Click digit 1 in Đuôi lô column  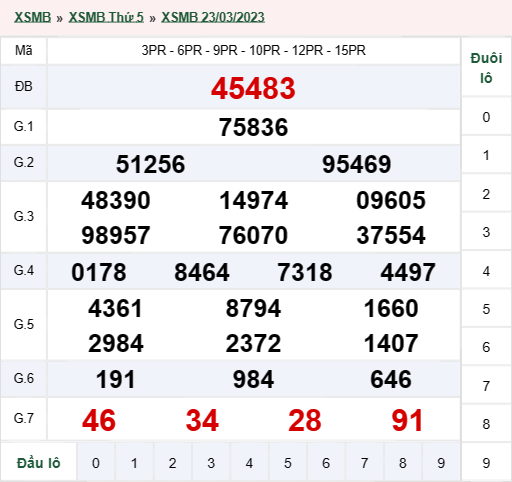[486, 155]
